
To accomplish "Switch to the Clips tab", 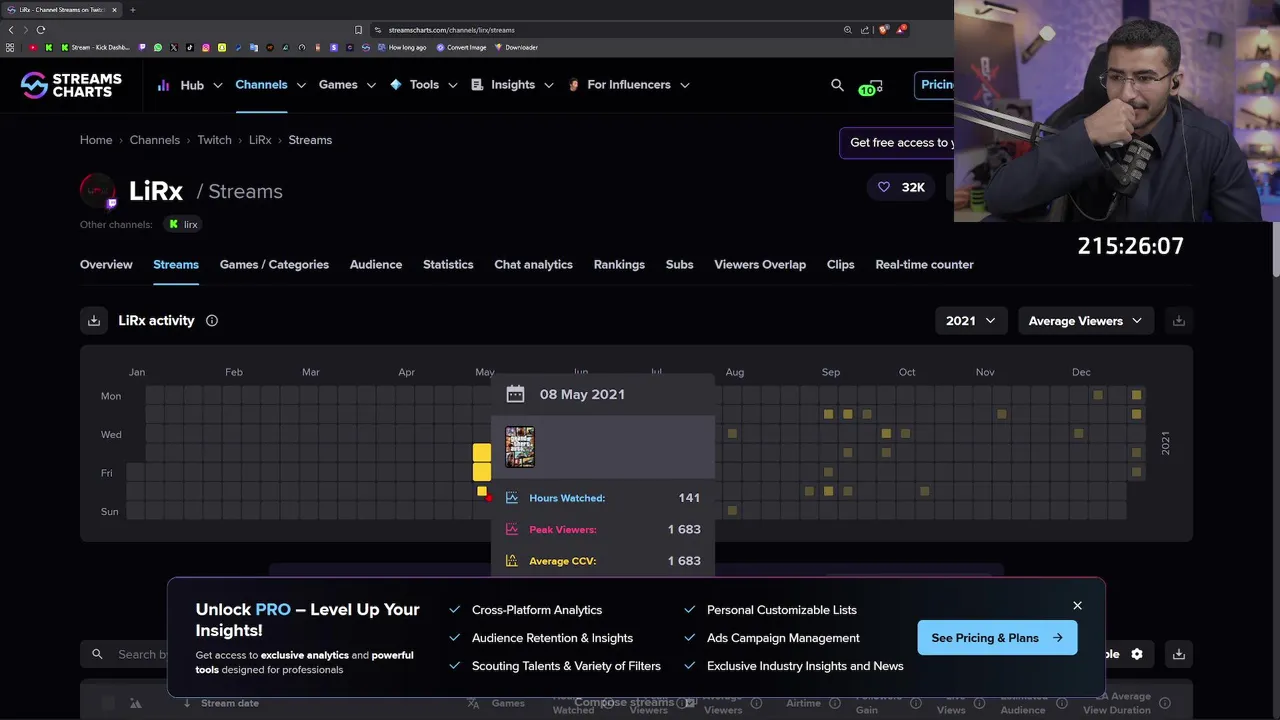I will pos(840,265).
